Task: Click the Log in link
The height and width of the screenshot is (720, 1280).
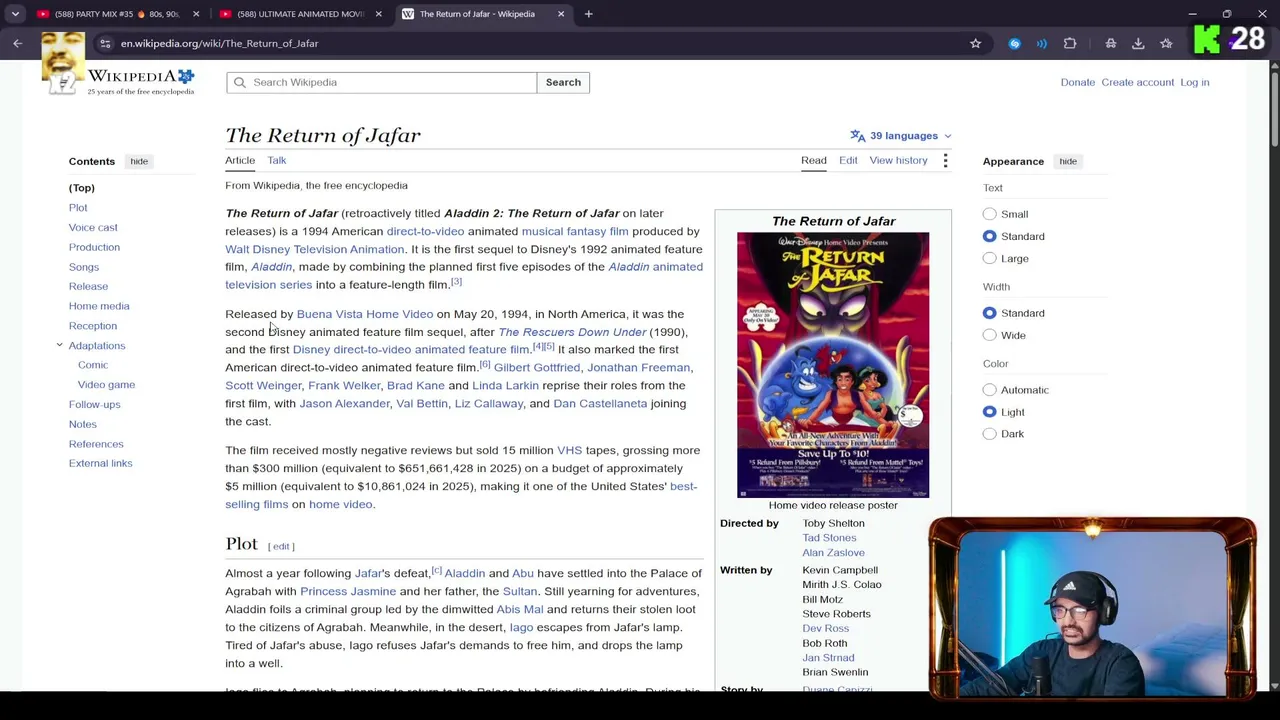Action: 1194,82
